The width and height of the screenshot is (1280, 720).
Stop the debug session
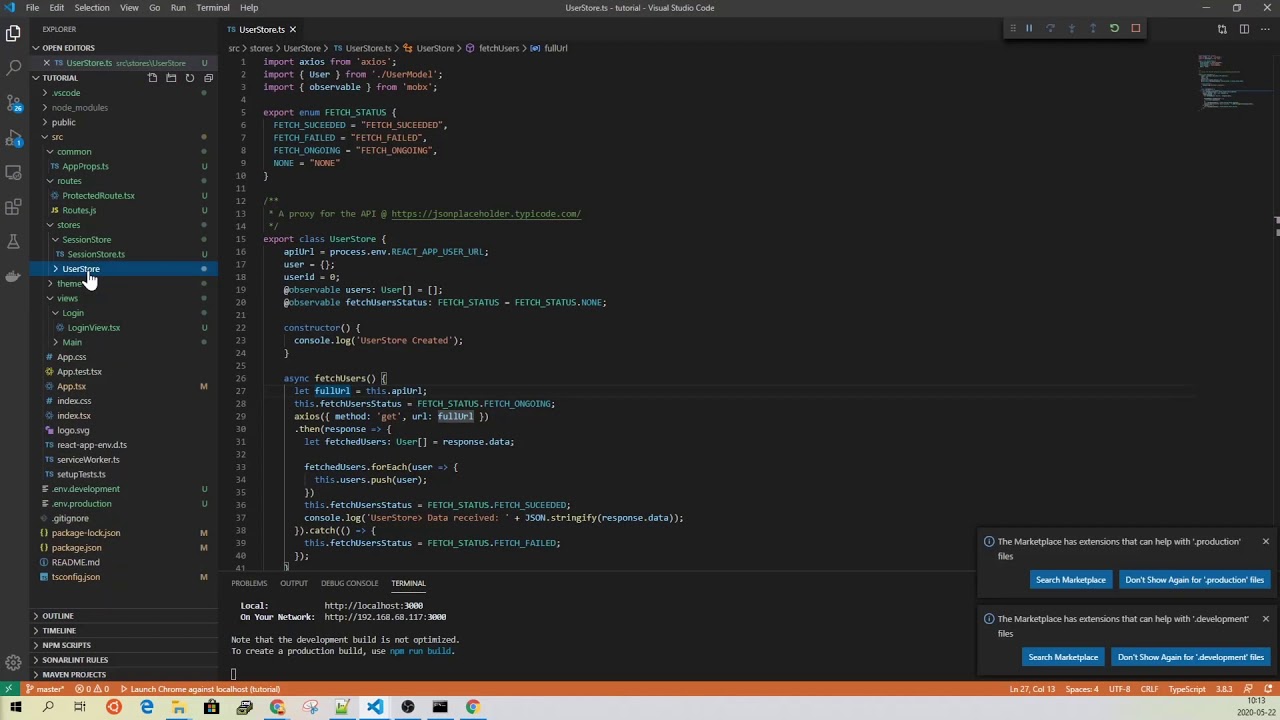(x=1135, y=29)
